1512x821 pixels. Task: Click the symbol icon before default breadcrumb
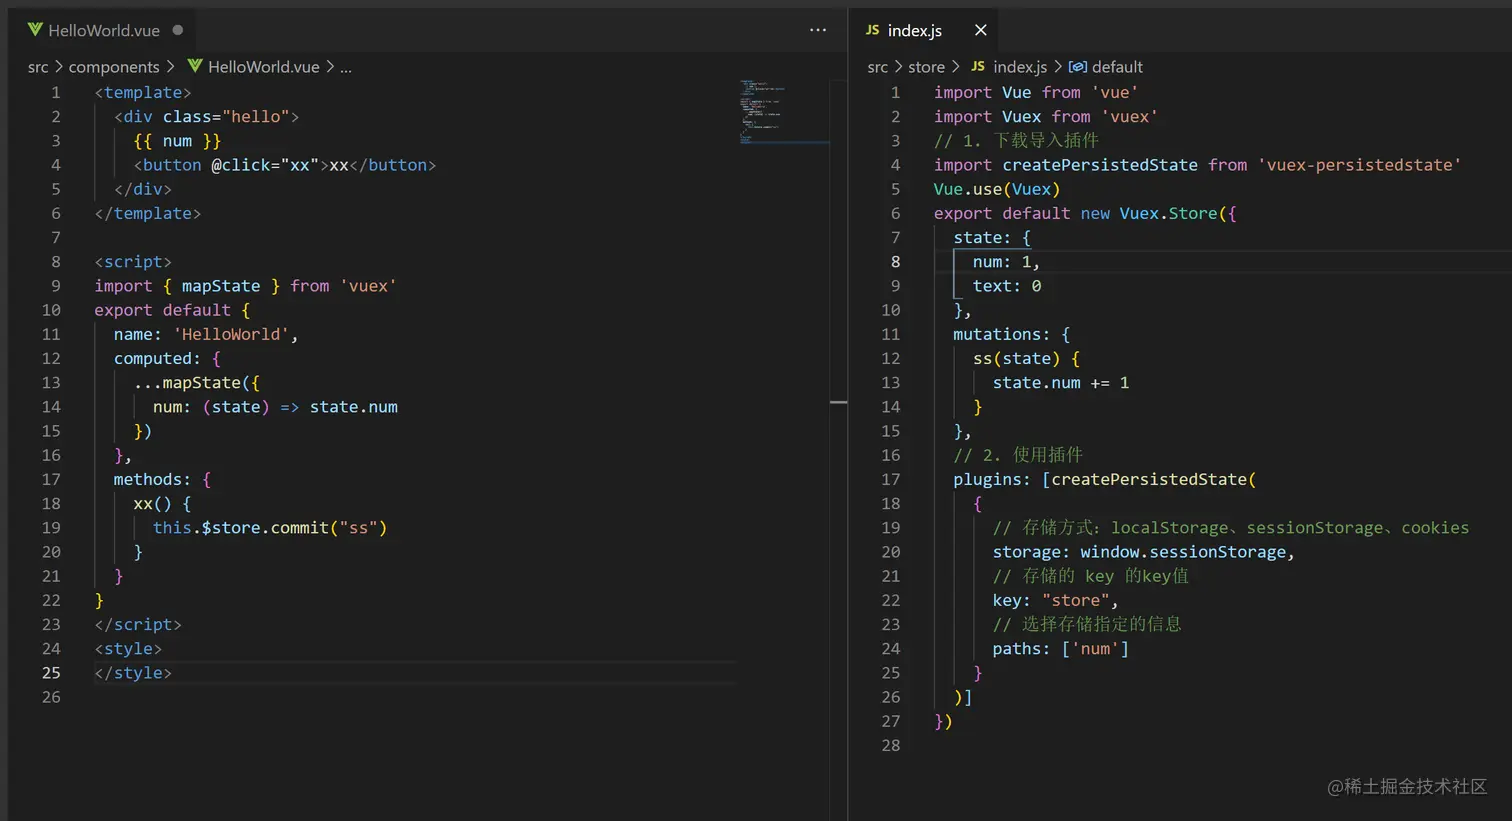point(1077,67)
